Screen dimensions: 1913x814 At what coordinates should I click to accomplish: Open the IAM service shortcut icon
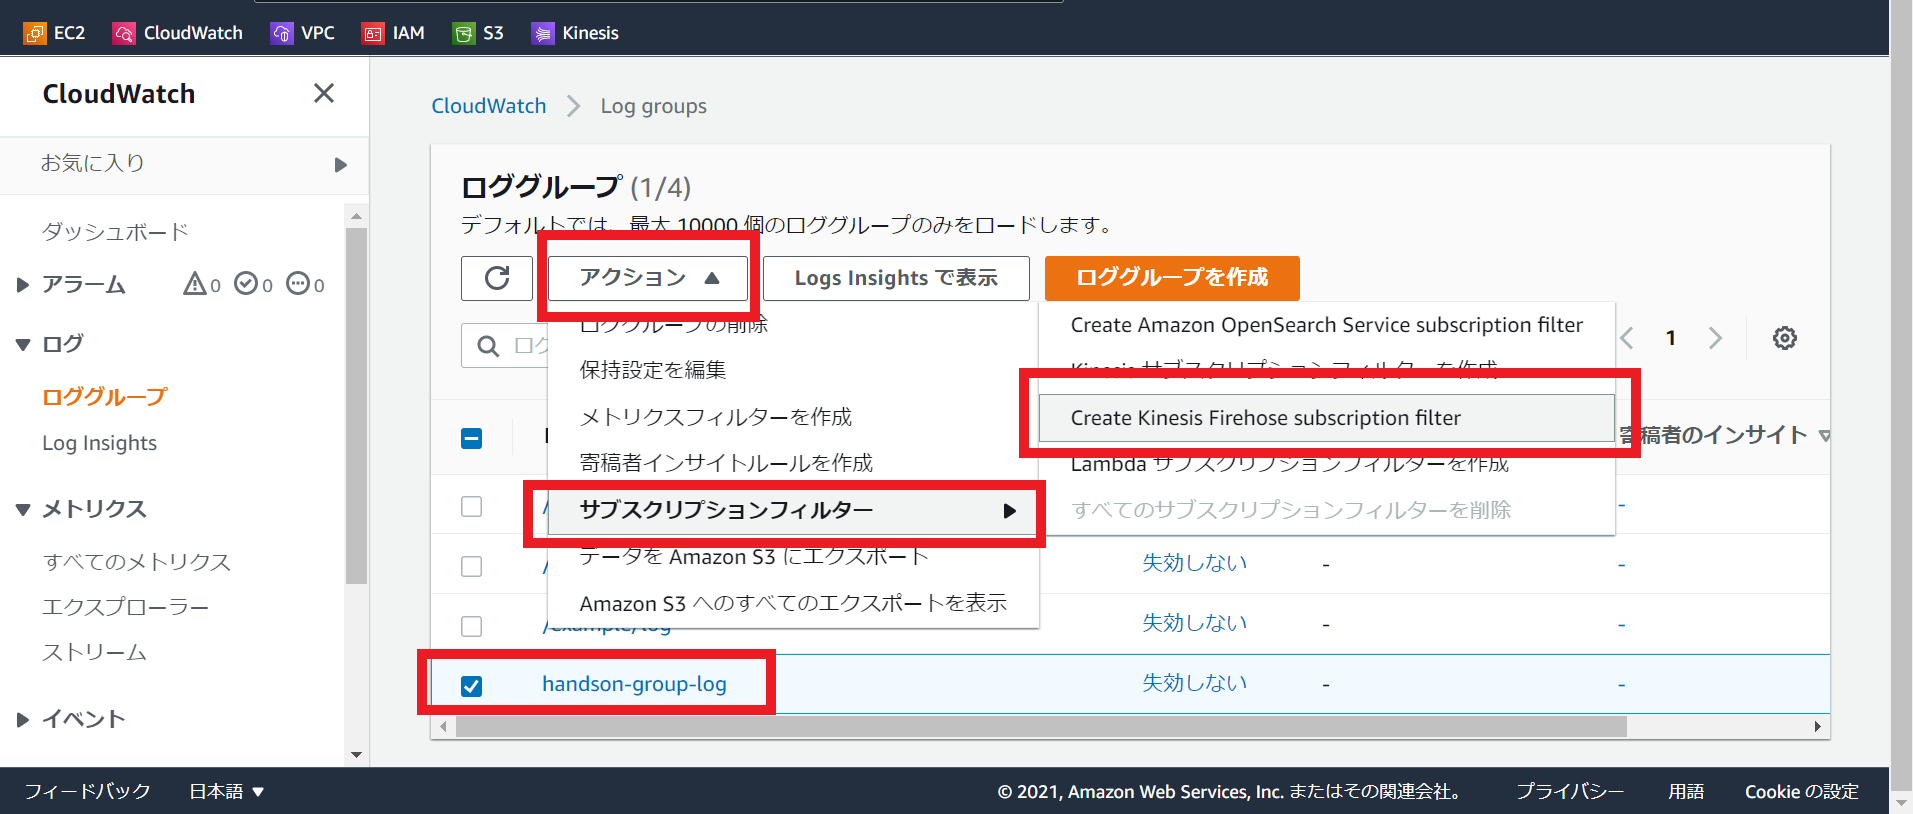click(373, 33)
